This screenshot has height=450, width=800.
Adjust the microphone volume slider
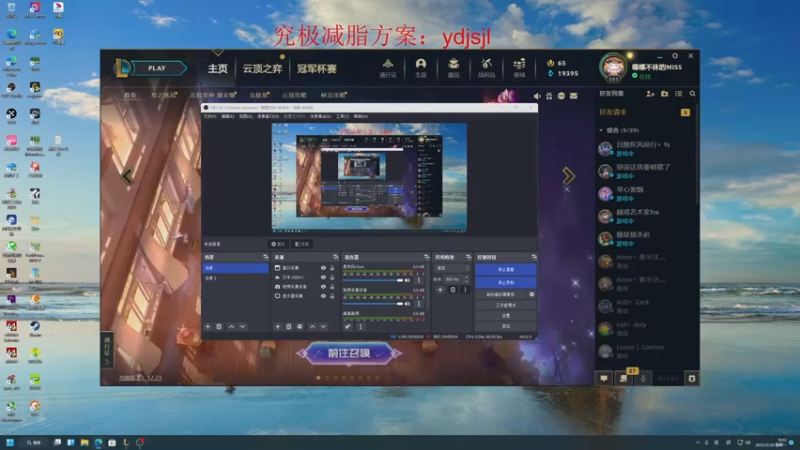coord(373,280)
